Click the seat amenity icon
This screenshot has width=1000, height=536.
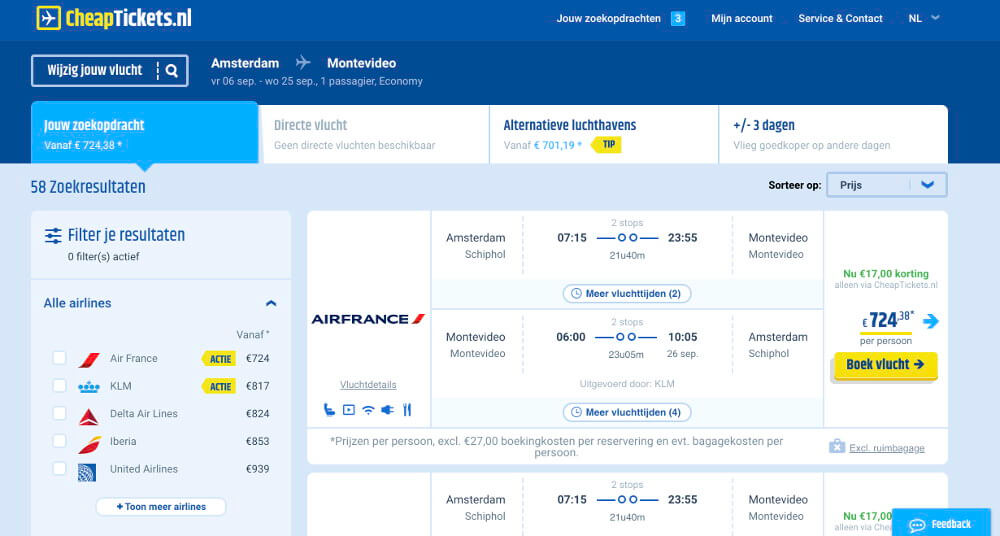click(329, 410)
